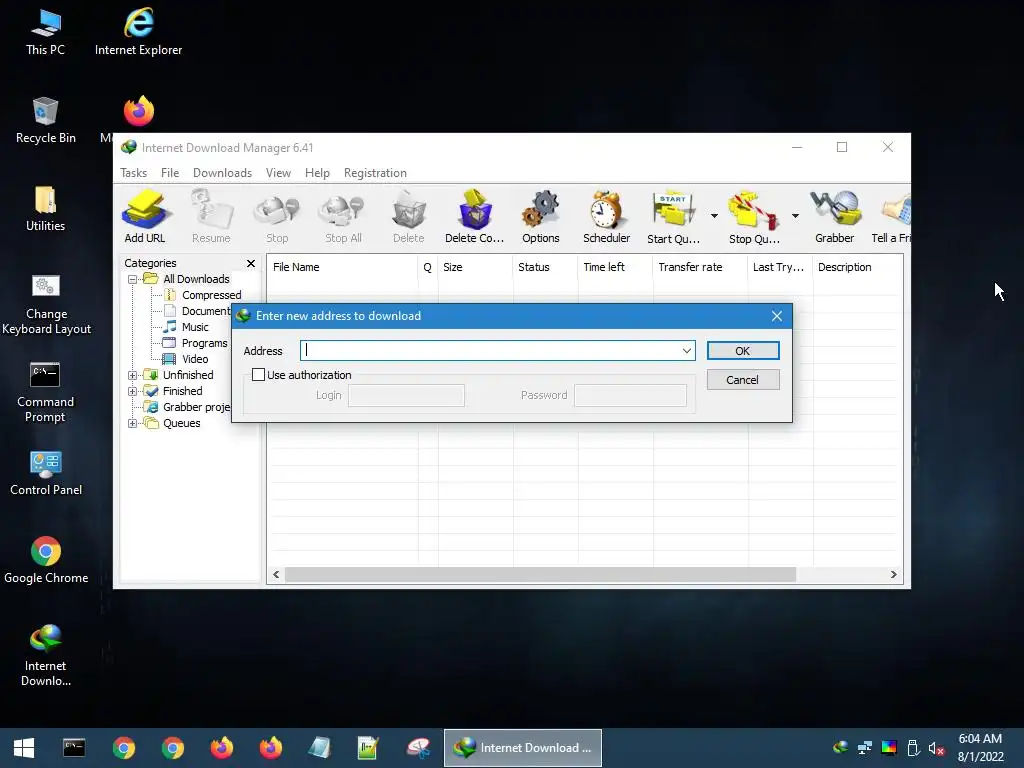Select the Control Panel desktop icon
The image size is (1024, 768).
coord(46,473)
